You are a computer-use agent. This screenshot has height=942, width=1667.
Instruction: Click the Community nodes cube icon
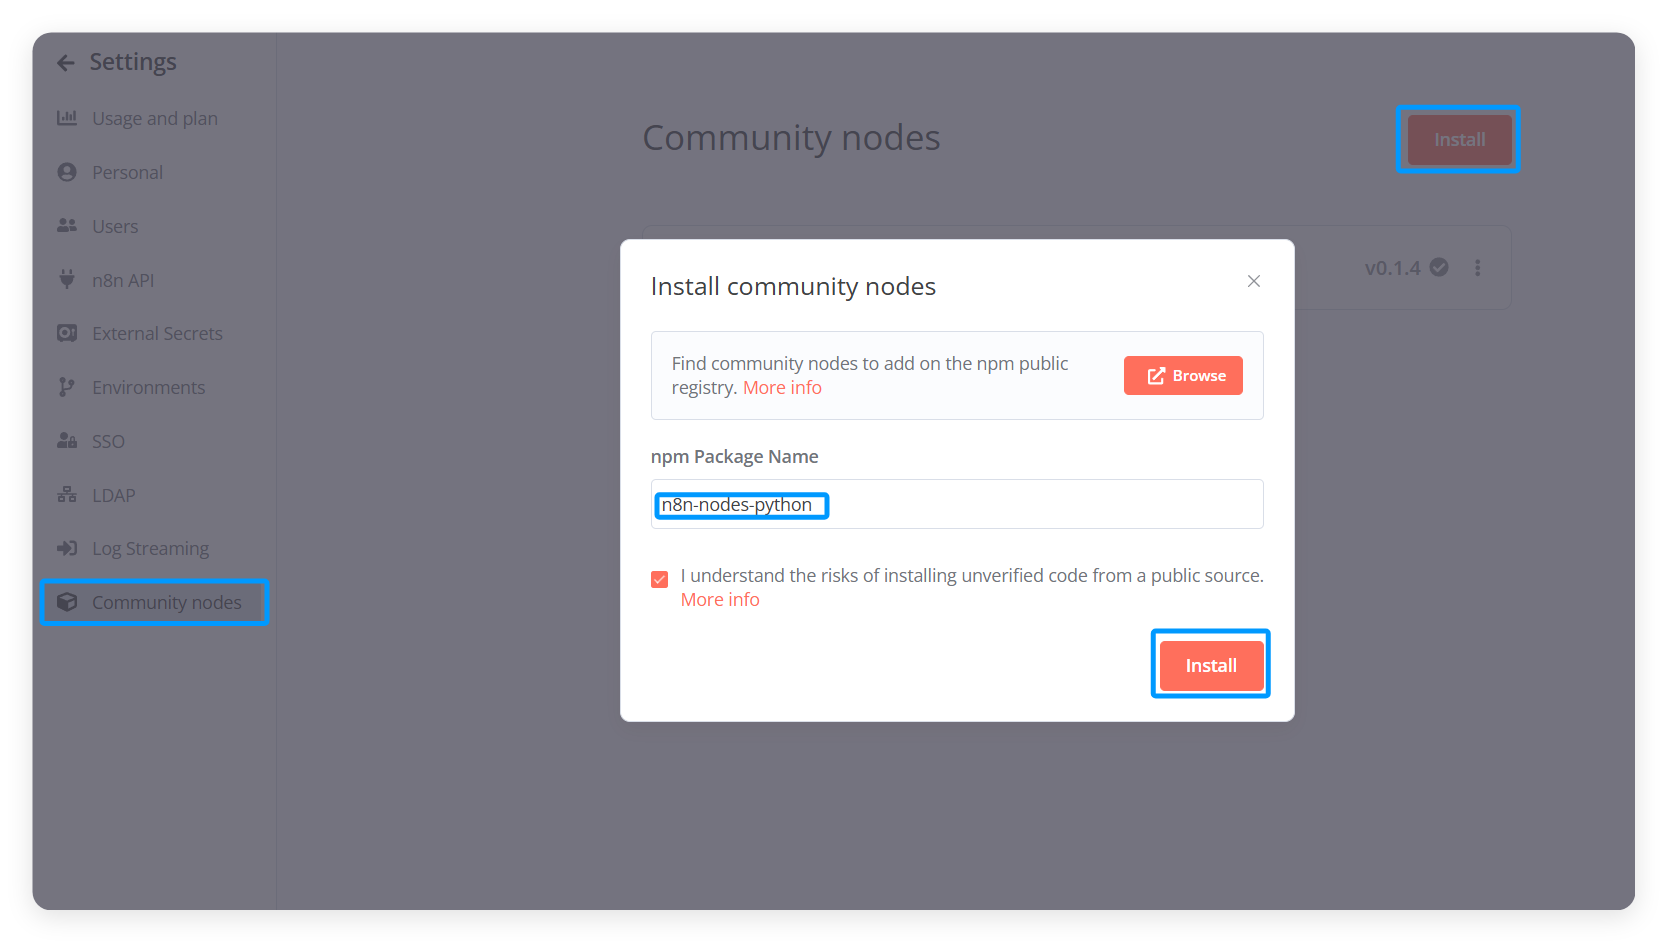tap(67, 602)
